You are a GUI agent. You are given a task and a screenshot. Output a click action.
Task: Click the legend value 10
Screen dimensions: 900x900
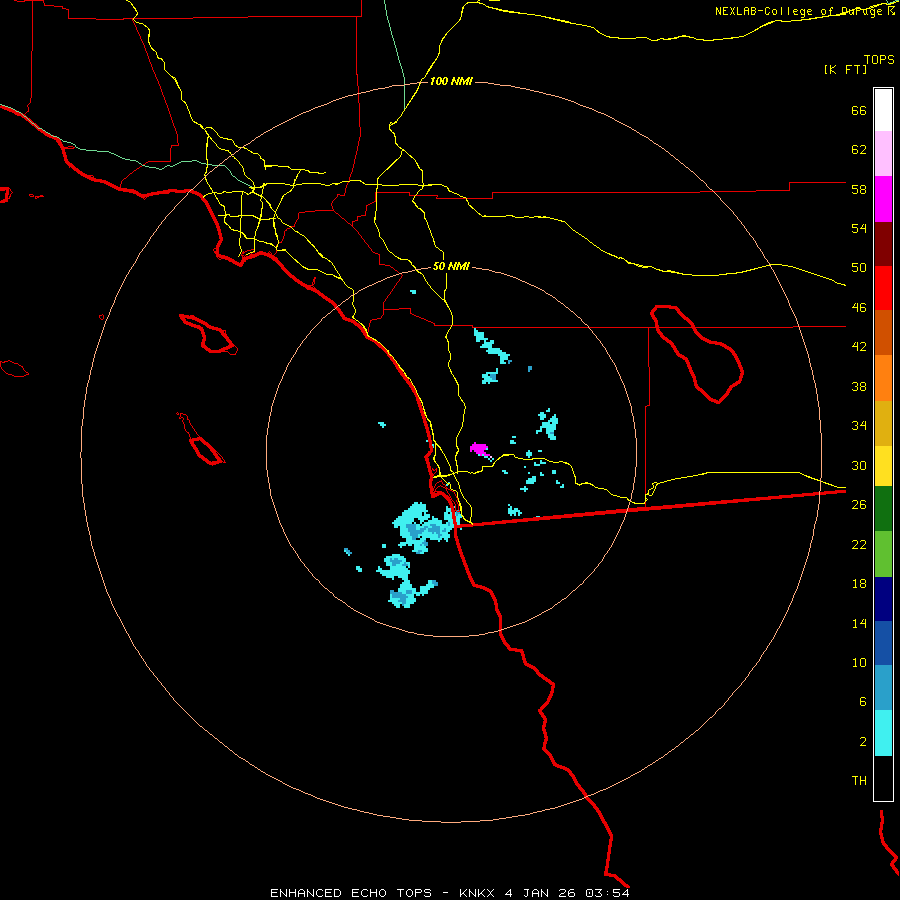click(x=859, y=663)
